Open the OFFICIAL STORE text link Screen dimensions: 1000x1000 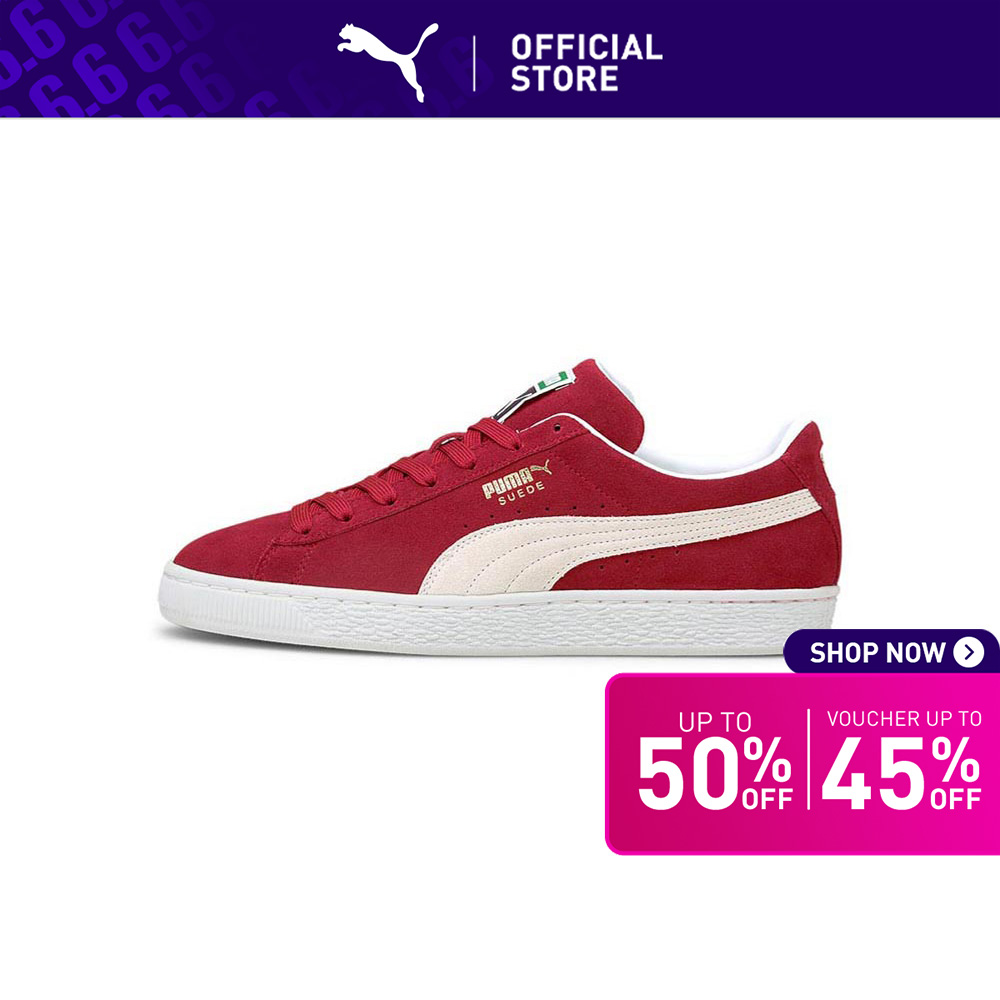[x=586, y=62]
